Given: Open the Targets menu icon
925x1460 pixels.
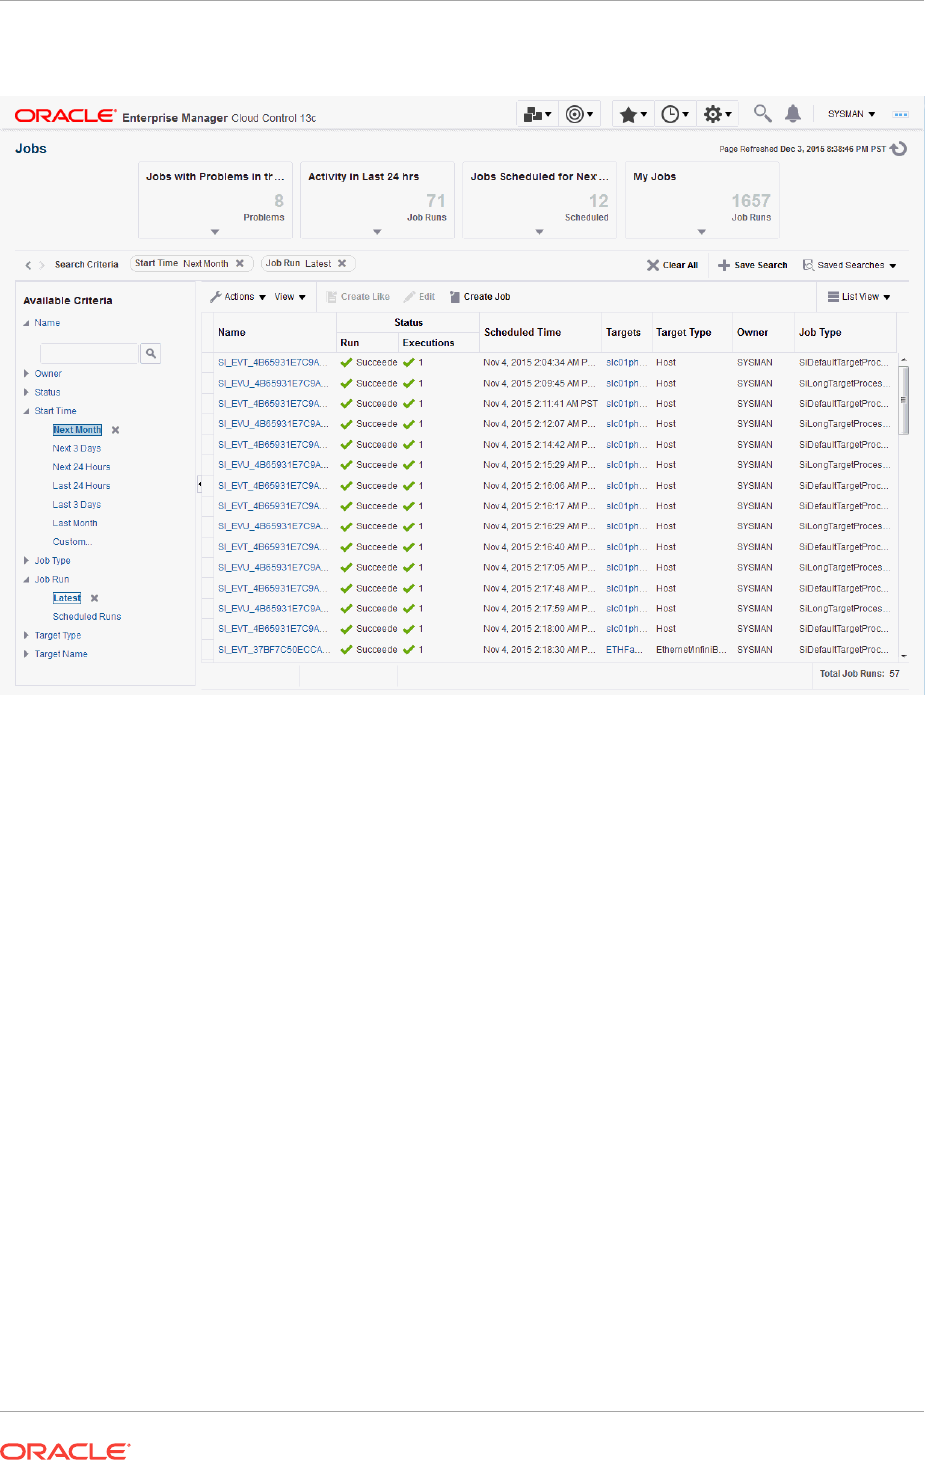Looking at the screenshot, I should (580, 114).
